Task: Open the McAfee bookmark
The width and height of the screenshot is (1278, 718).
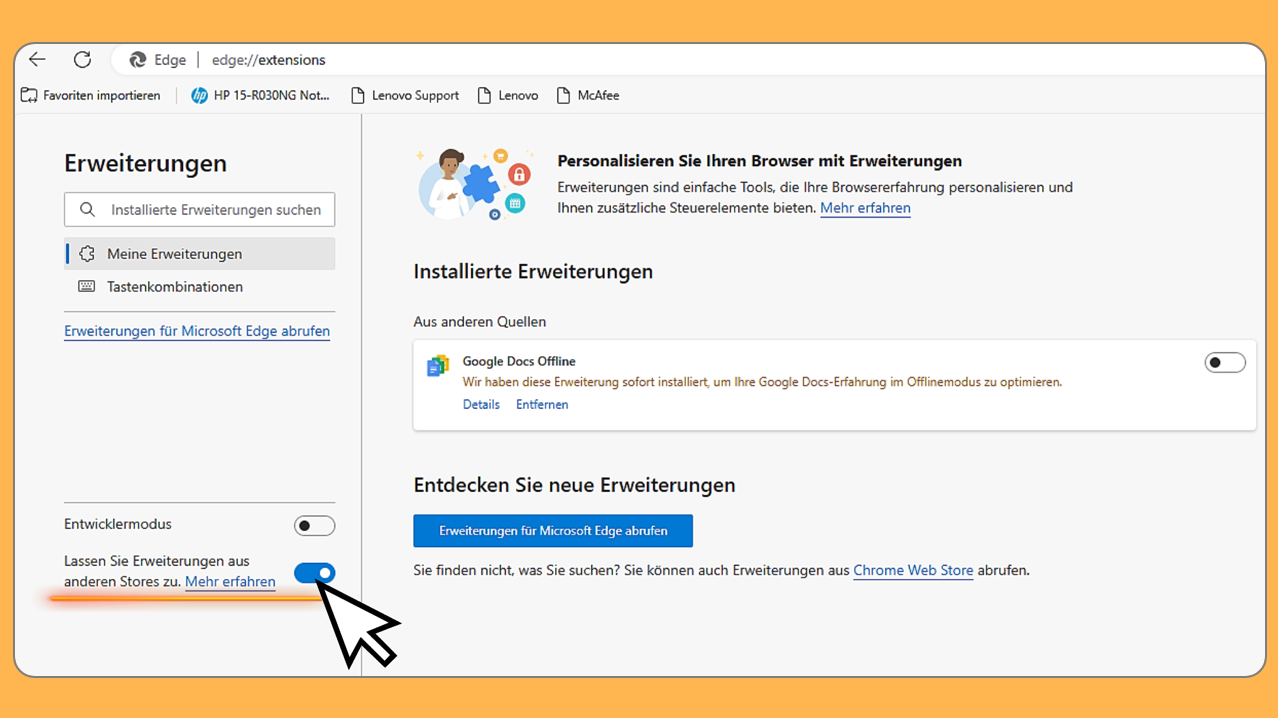Action: click(x=588, y=96)
